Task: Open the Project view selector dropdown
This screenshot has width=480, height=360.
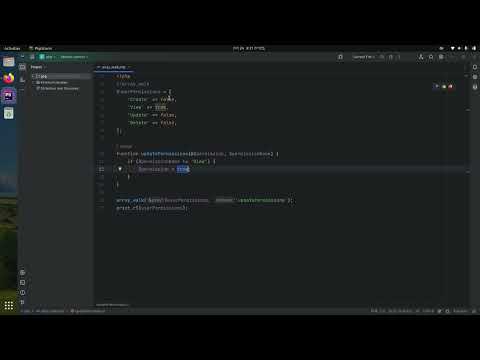Action: 38,67
